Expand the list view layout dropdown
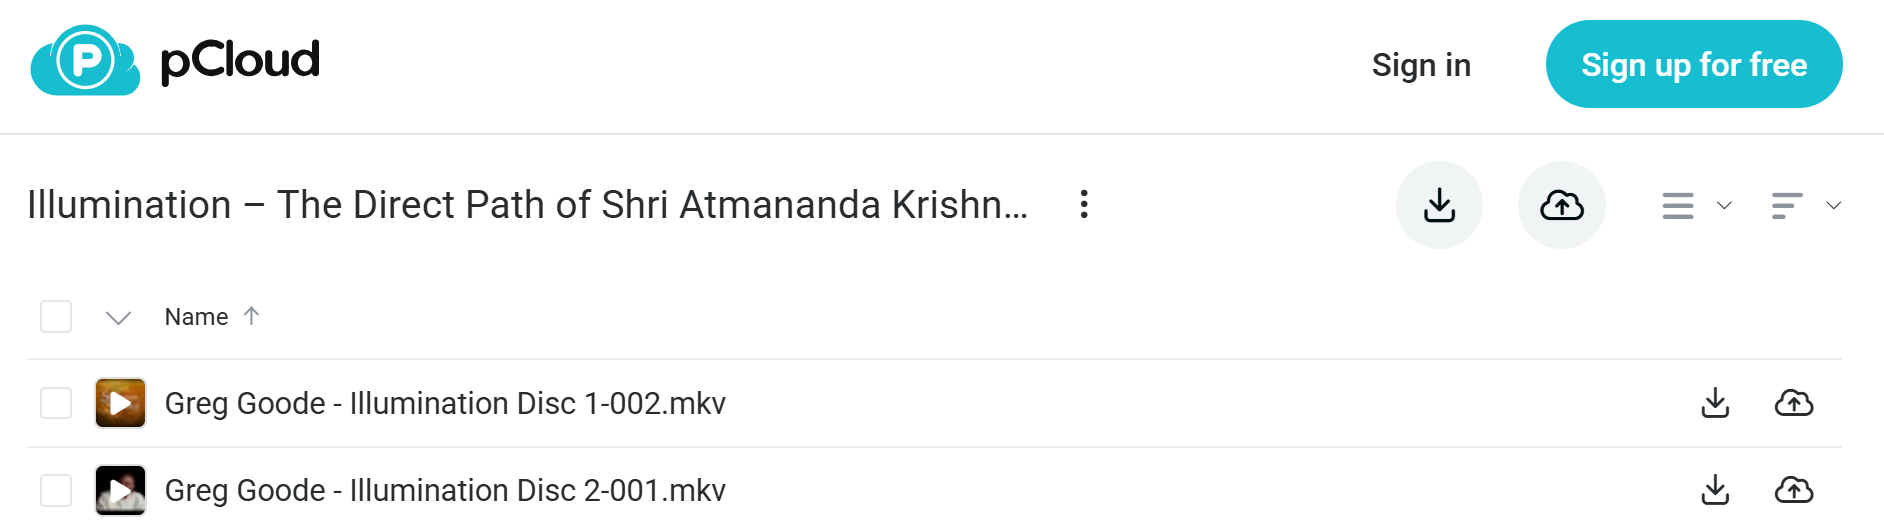This screenshot has height=526, width=1884. coord(1696,206)
